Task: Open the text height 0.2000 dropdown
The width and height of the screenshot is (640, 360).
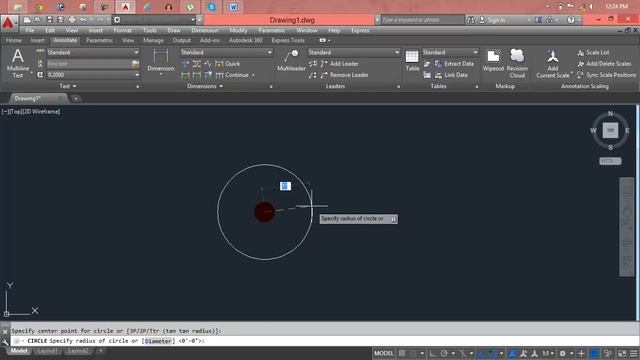Action: coord(93,75)
